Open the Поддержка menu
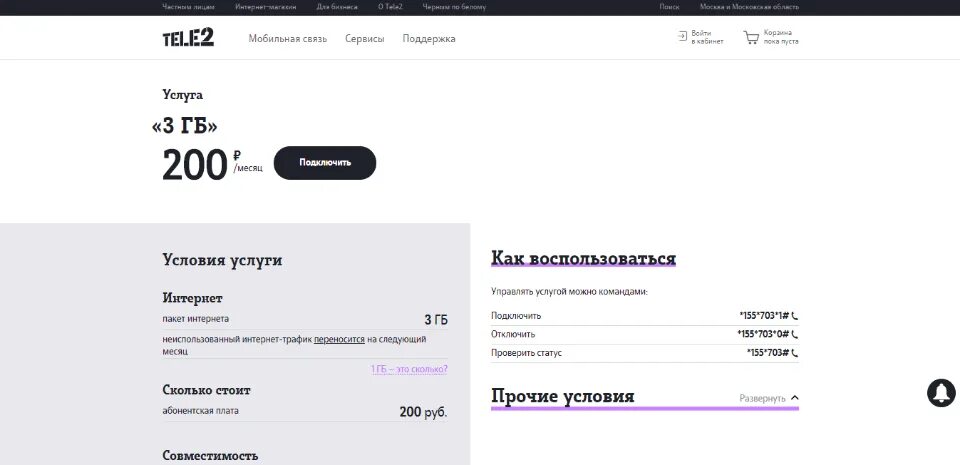960x465 pixels. 429,39
